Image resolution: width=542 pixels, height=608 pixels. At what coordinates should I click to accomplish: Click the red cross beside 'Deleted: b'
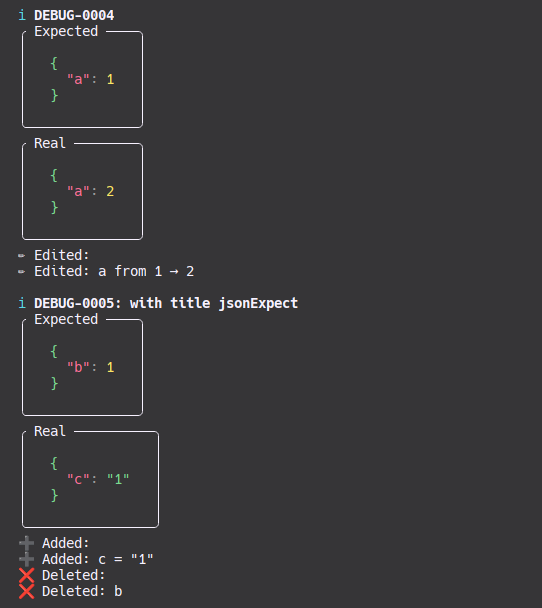tap(26, 591)
